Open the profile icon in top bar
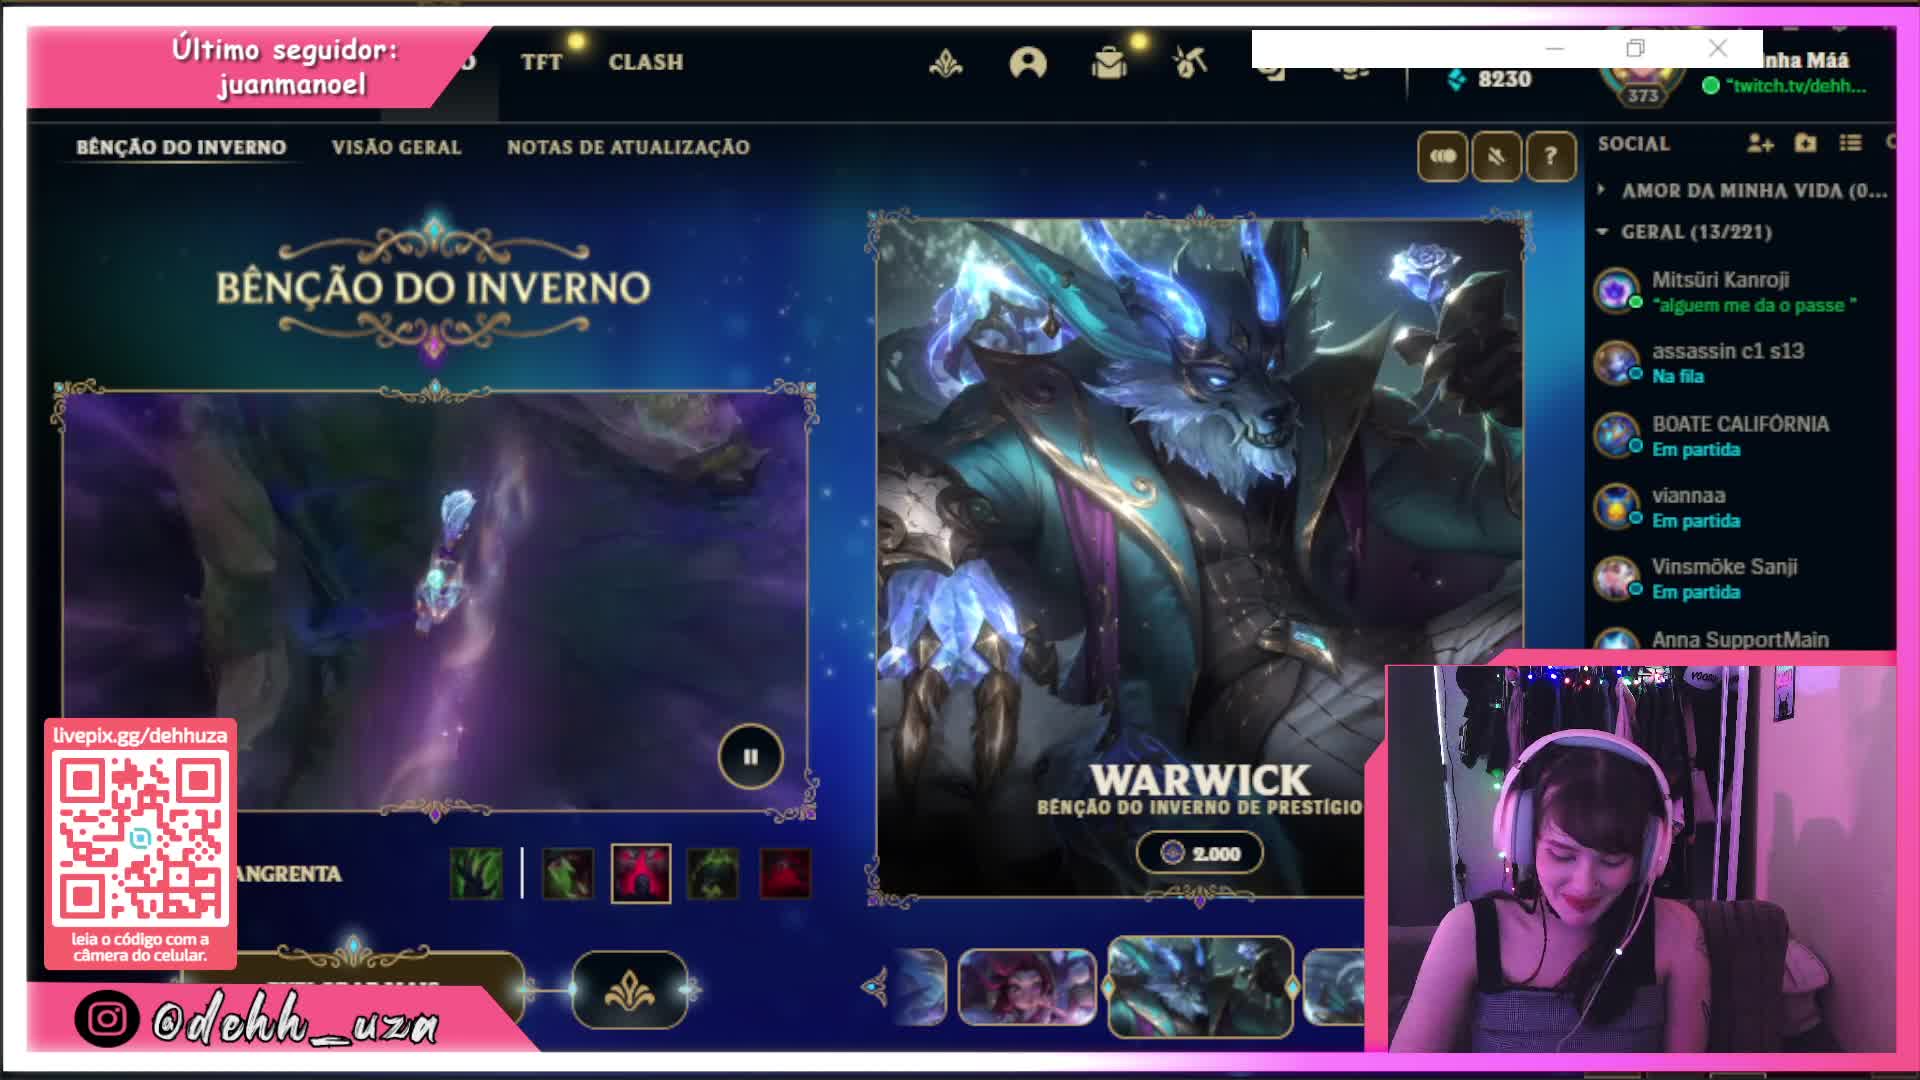Screen dimensions: 1920x1080 click(1027, 64)
